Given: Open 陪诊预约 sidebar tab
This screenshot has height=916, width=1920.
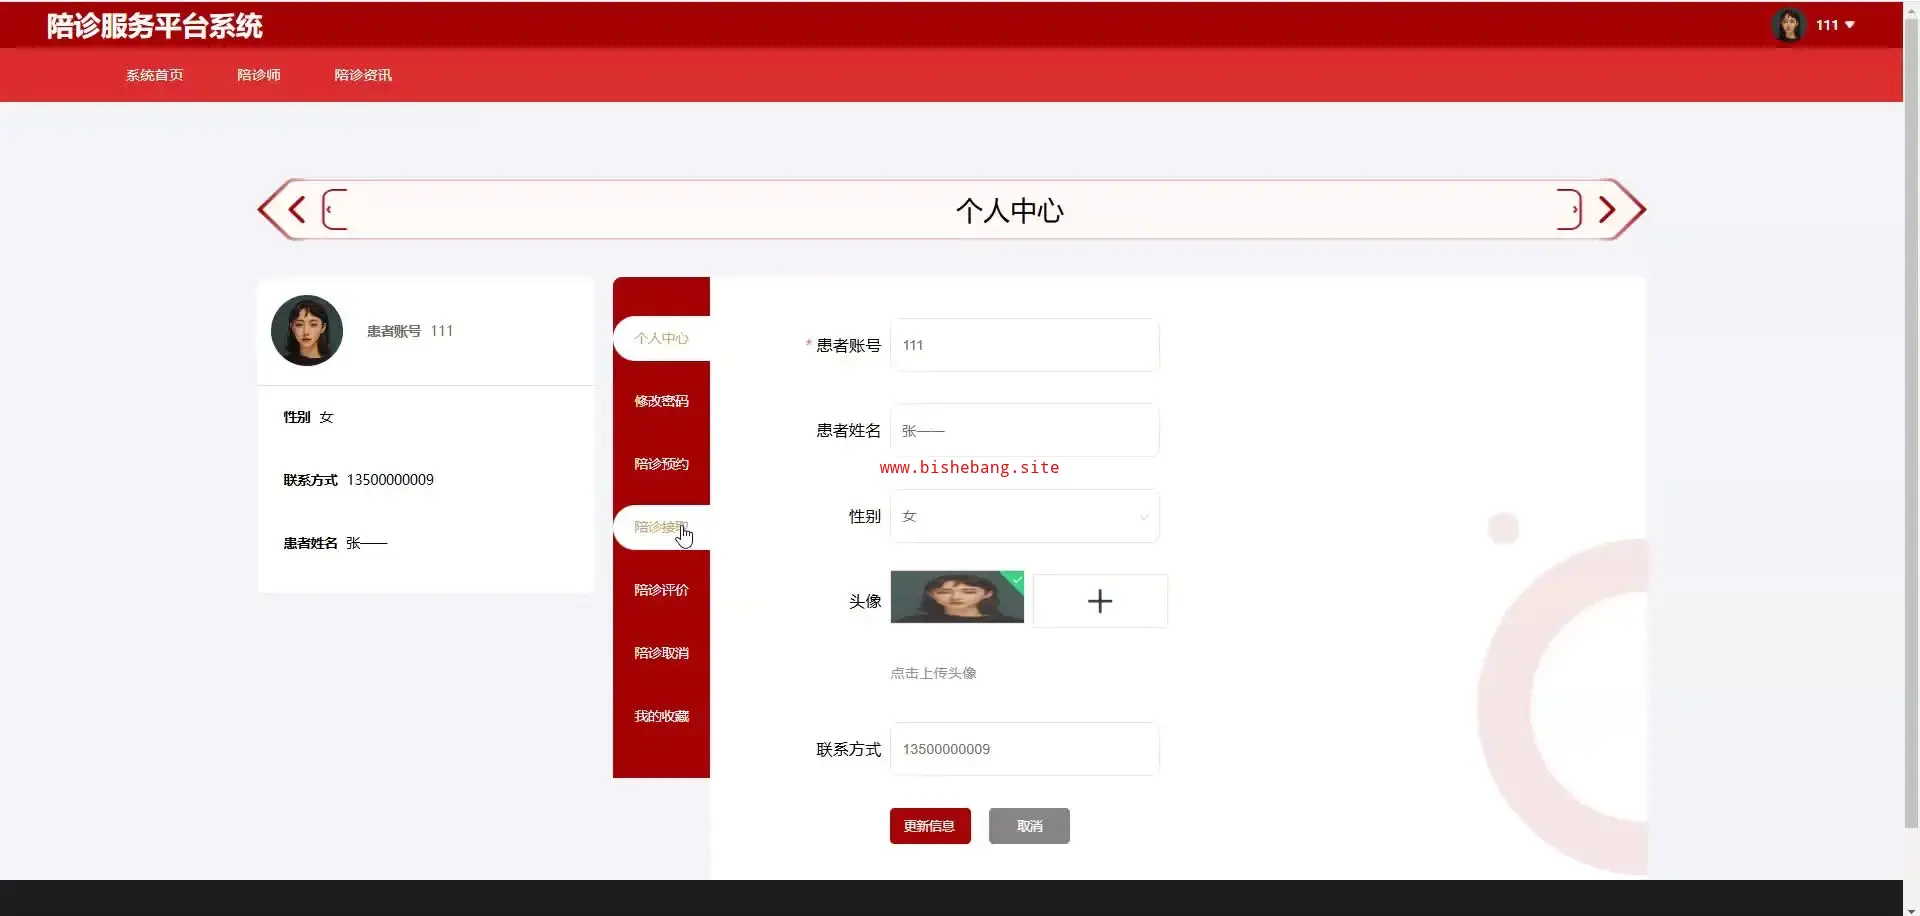Looking at the screenshot, I should tap(661, 464).
